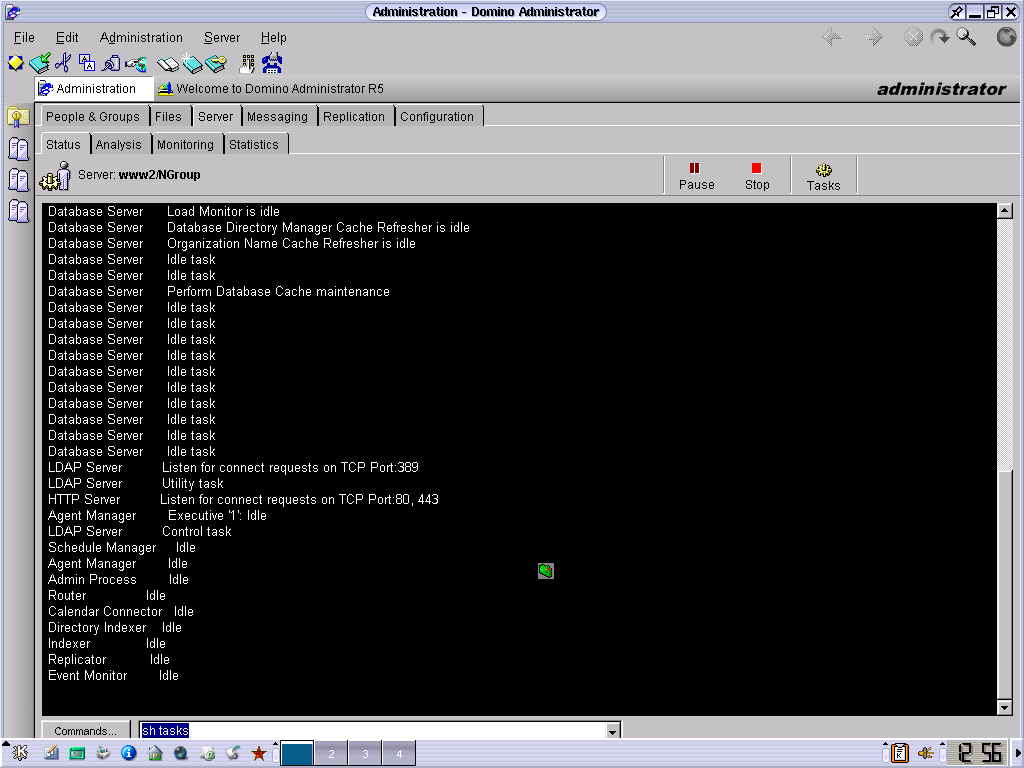Click the HTTP Server console line

(243, 500)
